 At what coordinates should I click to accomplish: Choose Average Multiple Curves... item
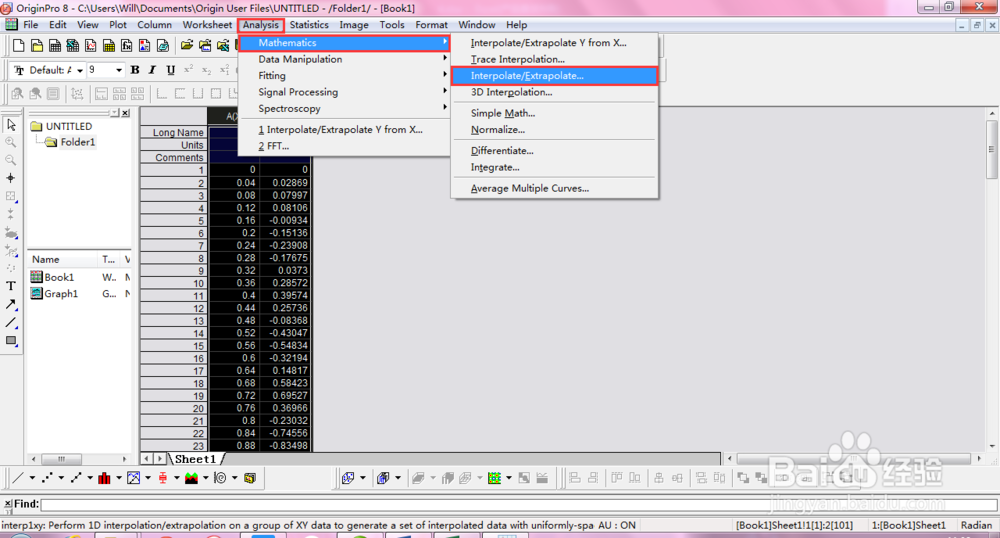[554, 189]
